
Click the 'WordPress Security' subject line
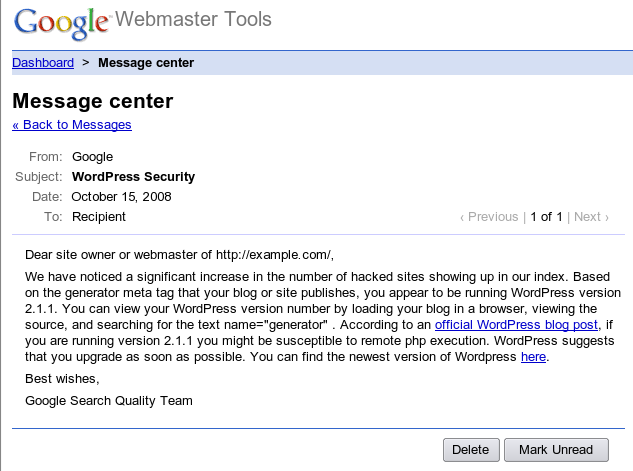(x=134, y=177)
